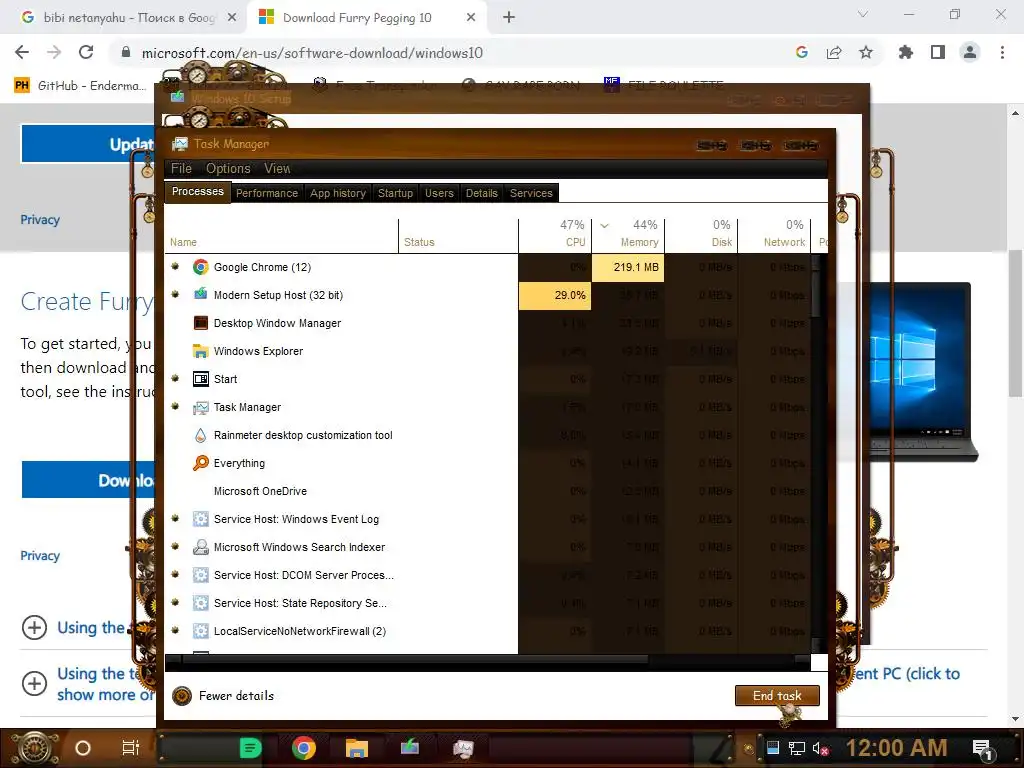Open the View menu in Task Manager
Image resolution: width=1024 pixels, height=768 pixels.
(x=277, y=168)
